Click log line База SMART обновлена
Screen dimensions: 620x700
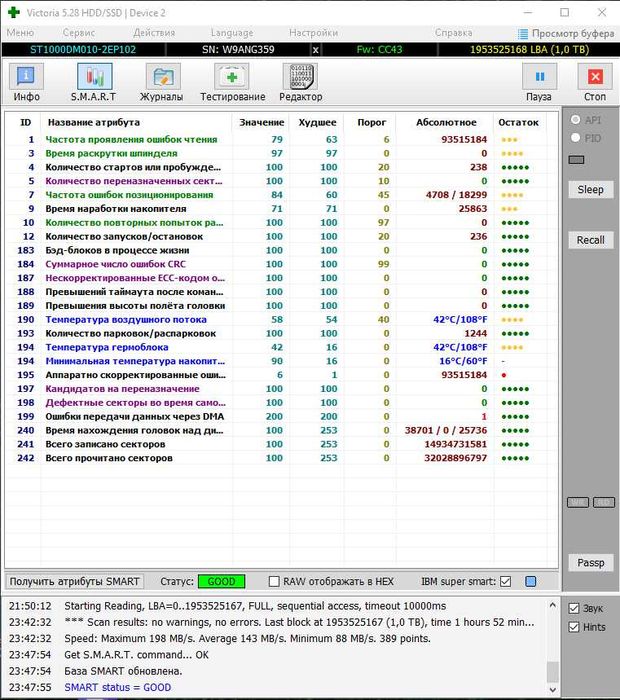[123, 671]
